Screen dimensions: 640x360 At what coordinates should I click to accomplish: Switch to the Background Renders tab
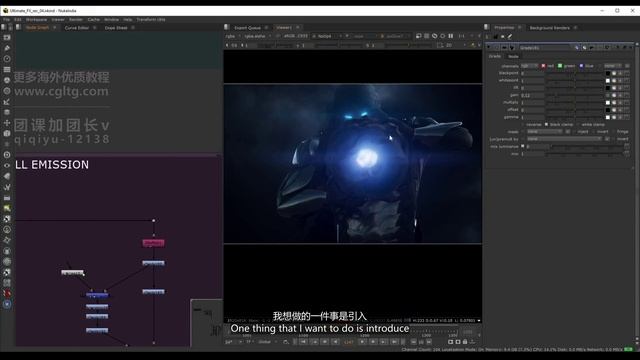(549, 28)
